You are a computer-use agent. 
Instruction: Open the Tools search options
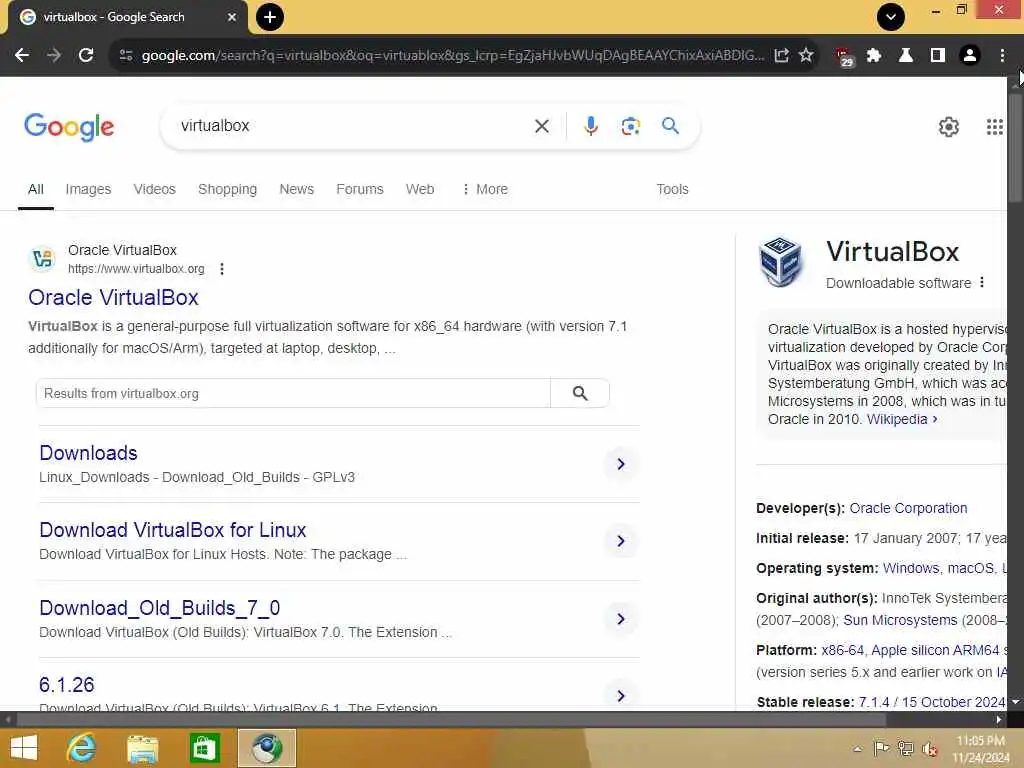(x=672, y=189)
